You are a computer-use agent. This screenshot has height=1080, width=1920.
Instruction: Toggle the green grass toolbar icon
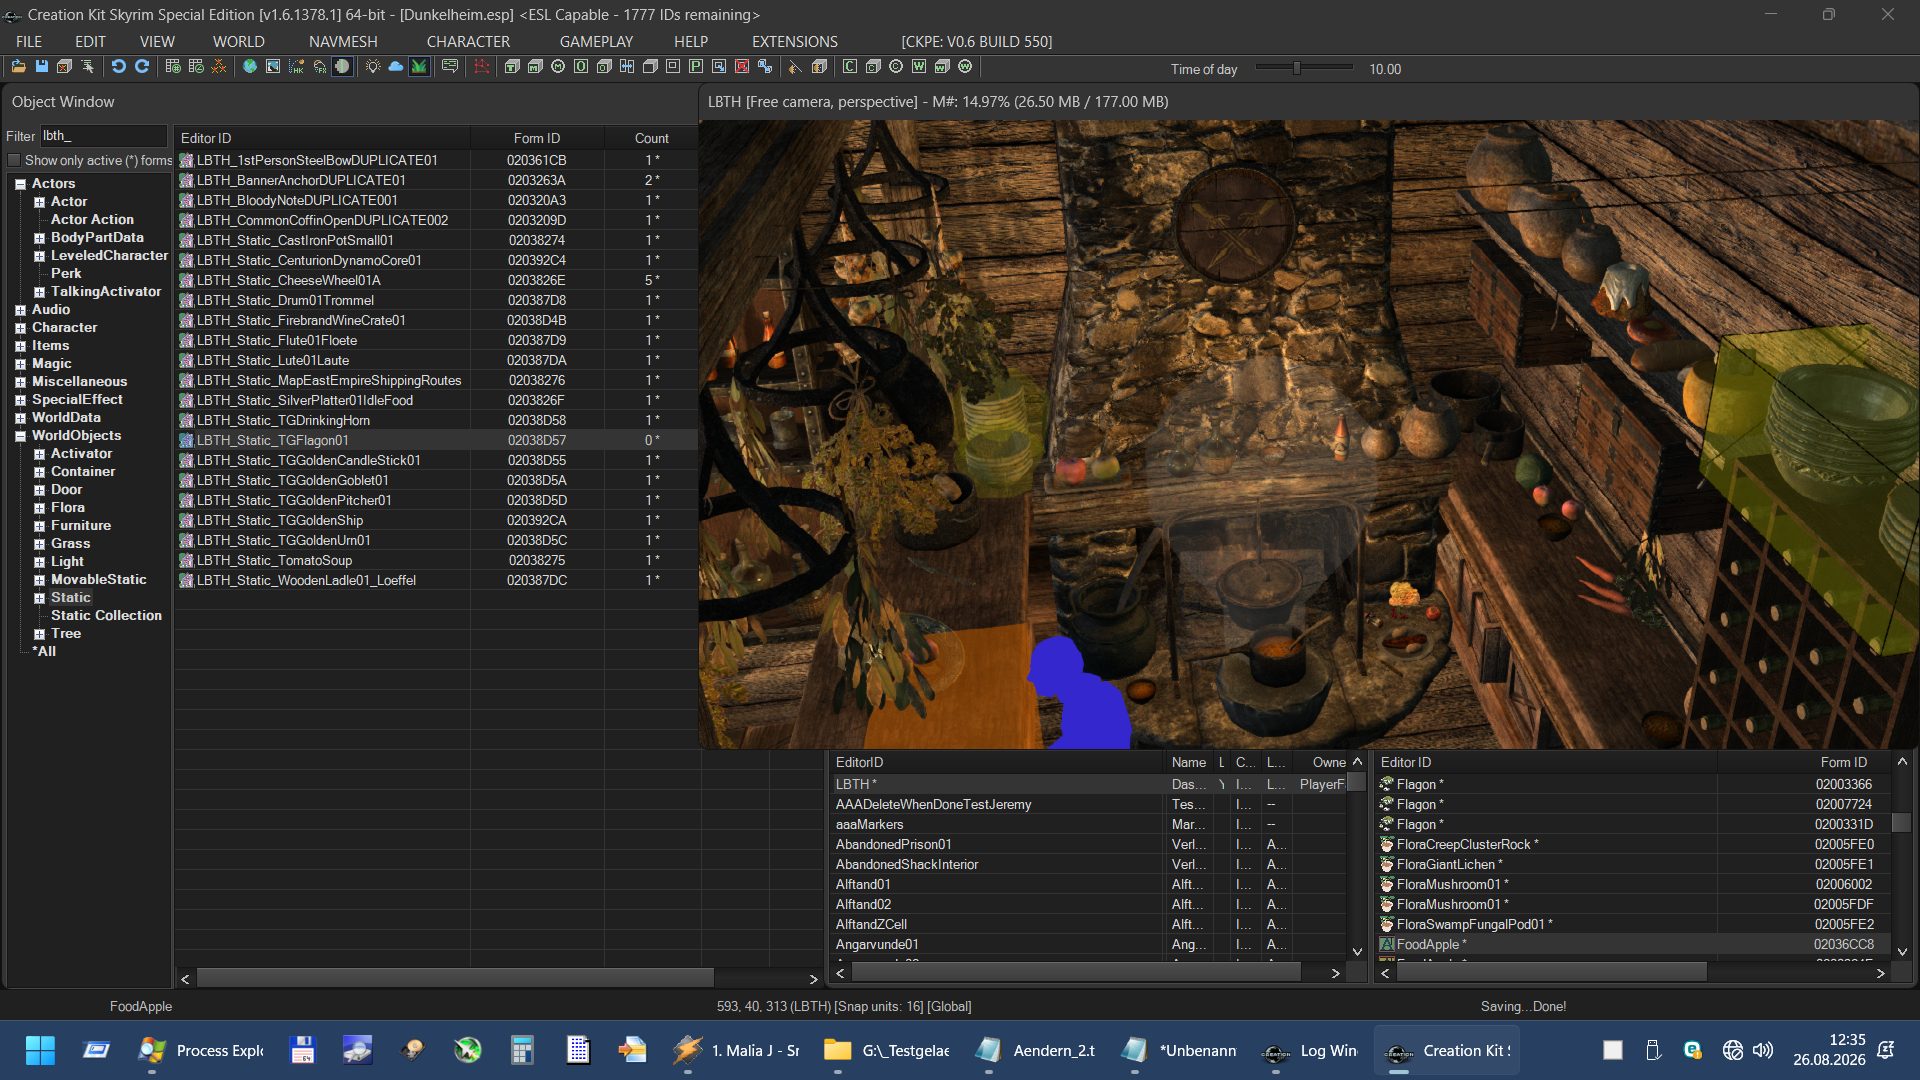point(419,67)
